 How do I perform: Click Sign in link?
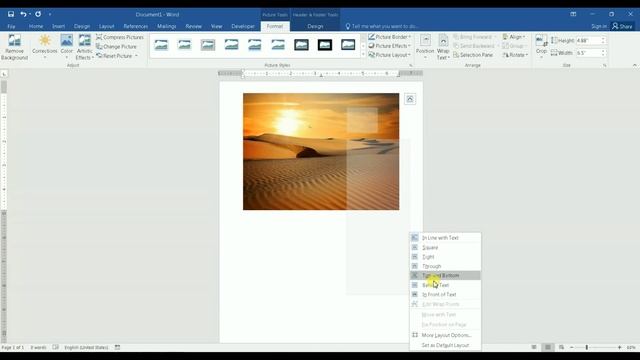pos(599,26)
